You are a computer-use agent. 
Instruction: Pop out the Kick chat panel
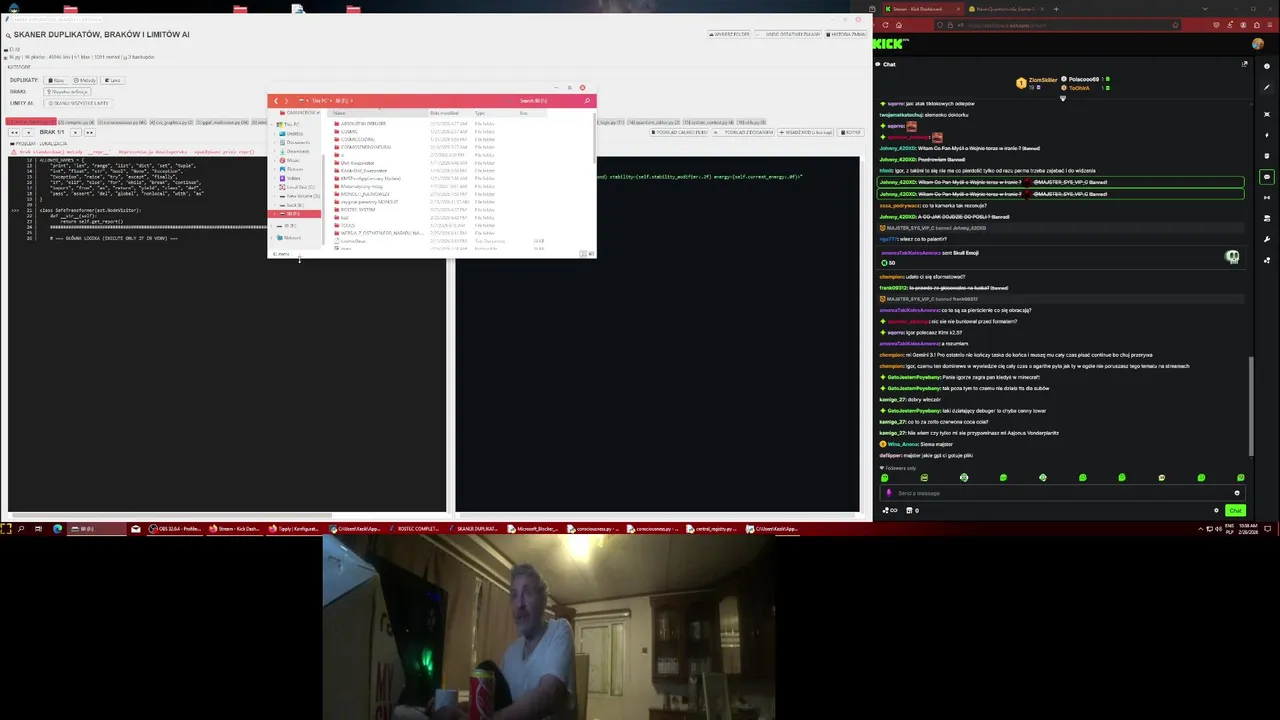click(x=1244, y=64)
